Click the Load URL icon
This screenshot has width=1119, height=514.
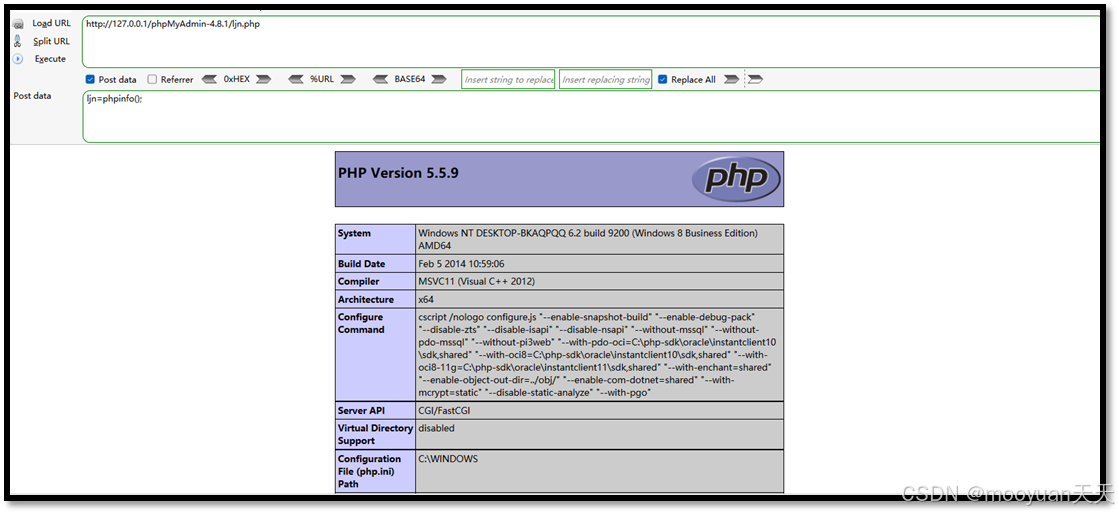coord(18,24)
